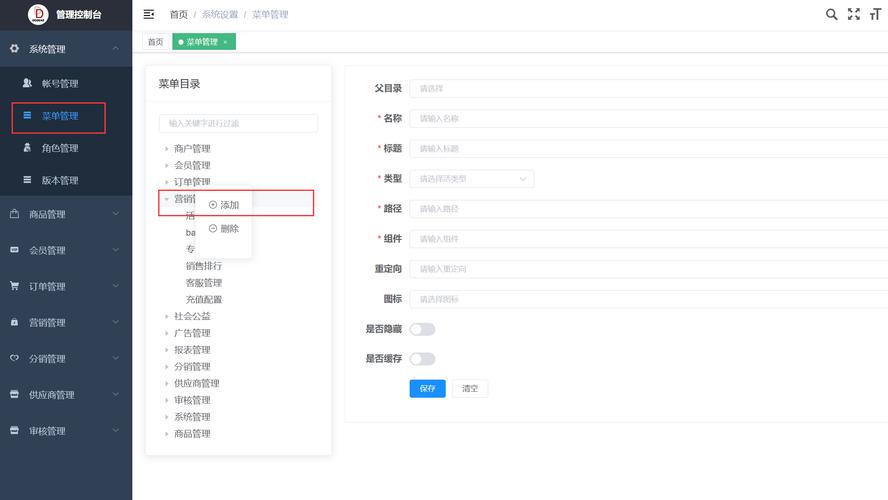This screenshot has width=888, height=500.
Task: Click 系统设置 breadcrumb link
Action: click(220, 15)
